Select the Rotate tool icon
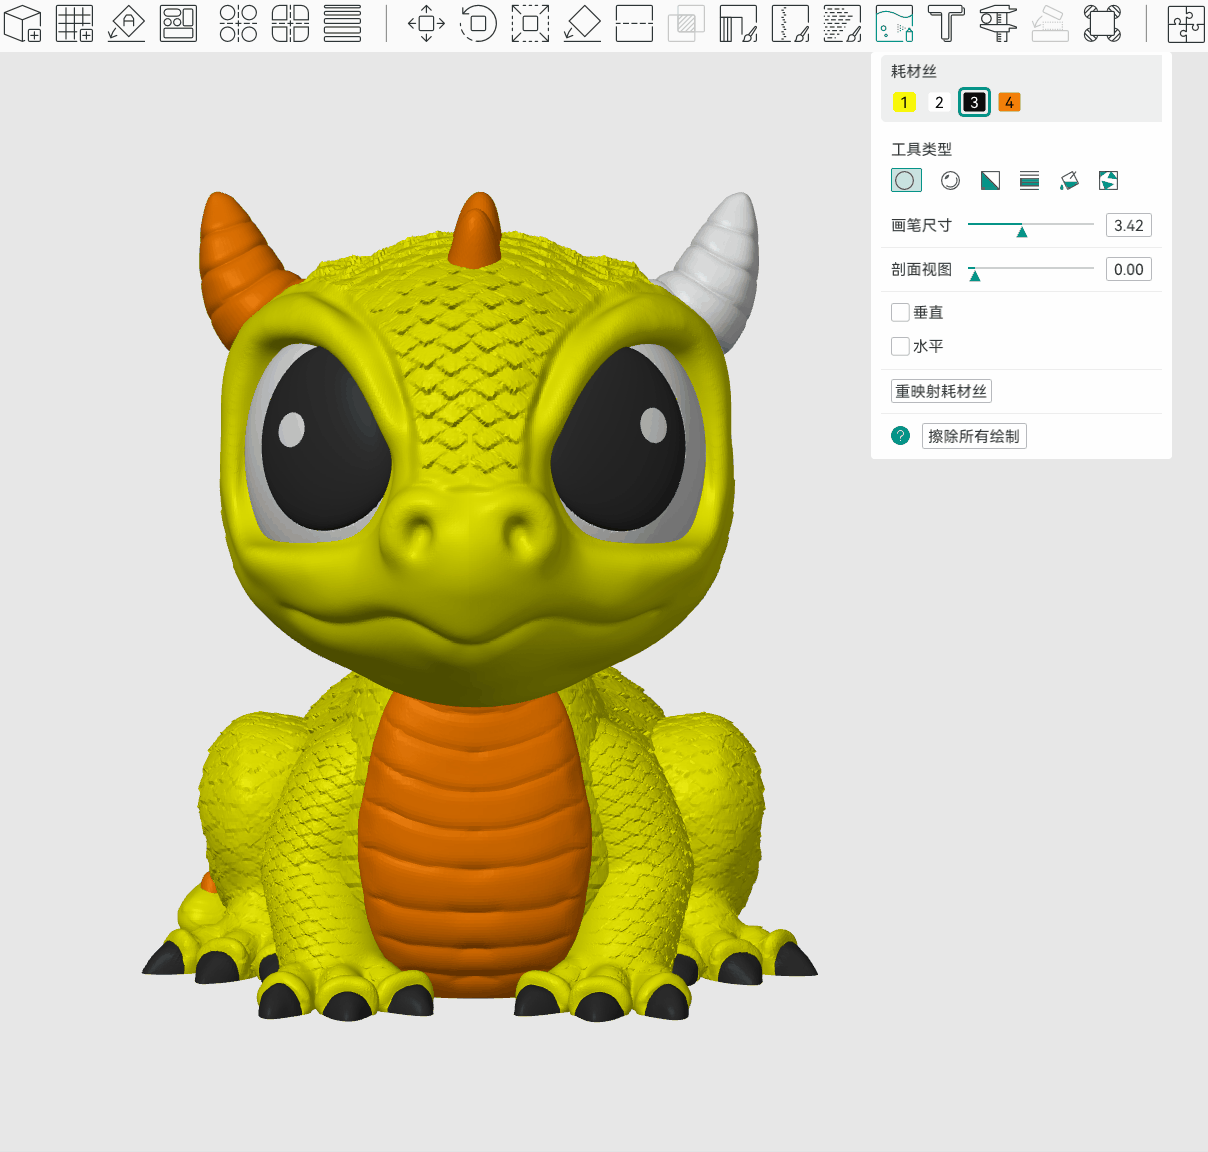1208x1152 pixels. coord(478,23)
